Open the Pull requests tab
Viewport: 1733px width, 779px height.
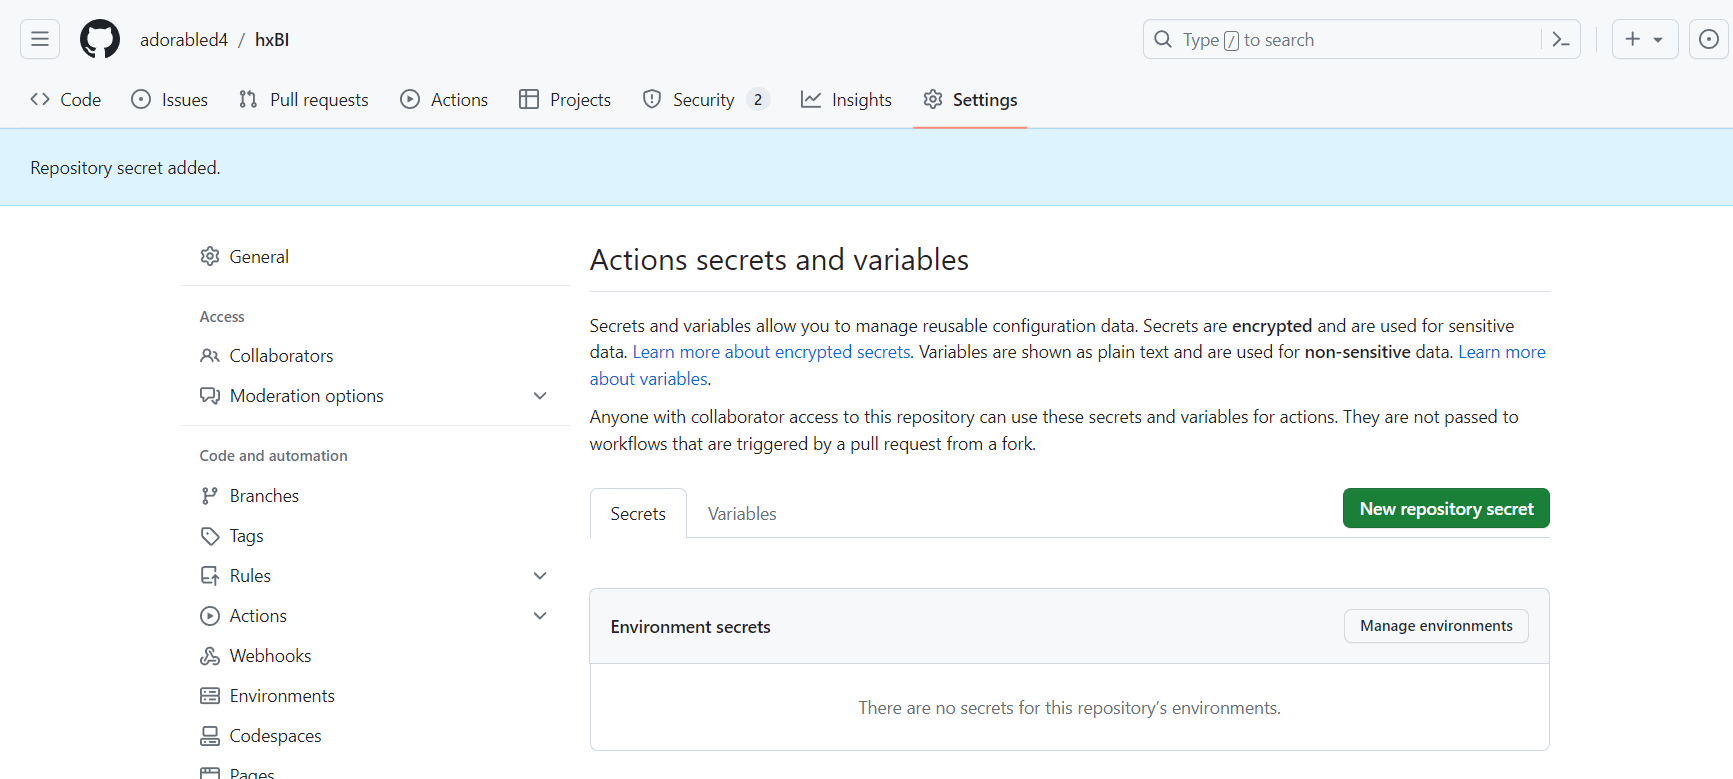pos(304,100)
